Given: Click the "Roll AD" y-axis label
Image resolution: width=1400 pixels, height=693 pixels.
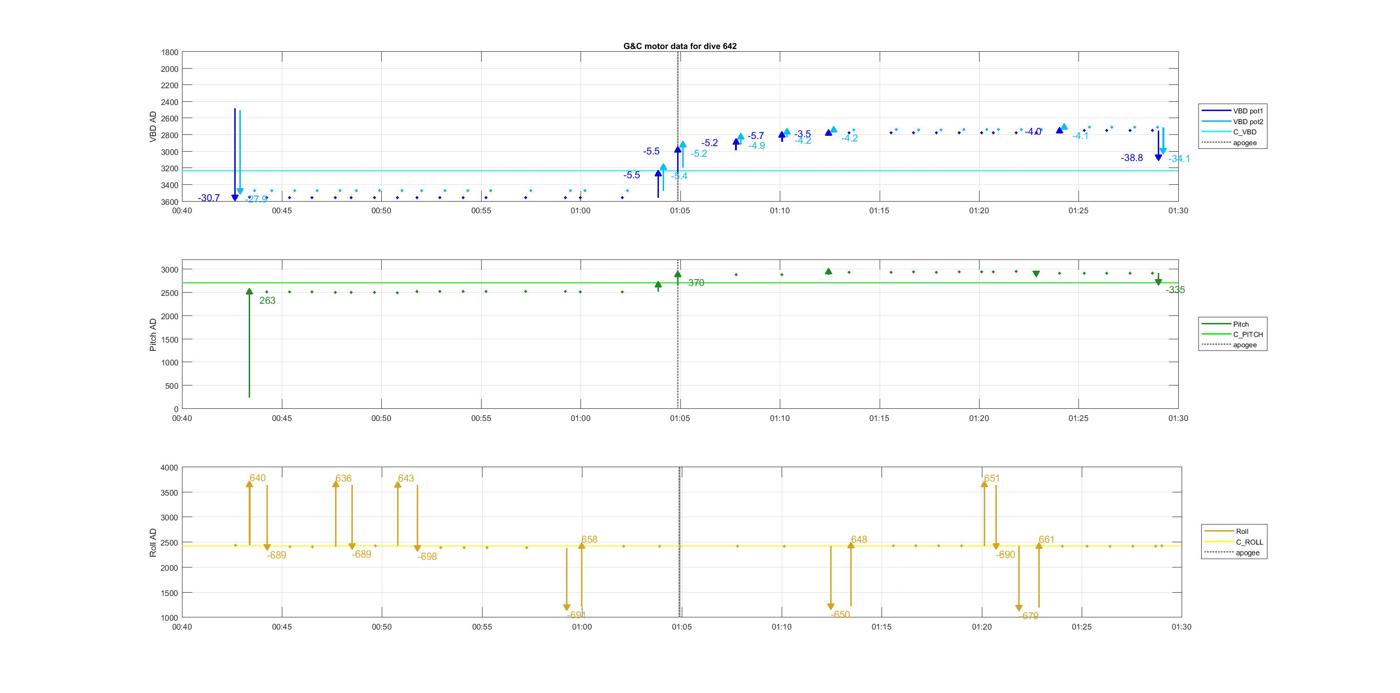Looking at the screenshot, I should [x=154, y=542].
